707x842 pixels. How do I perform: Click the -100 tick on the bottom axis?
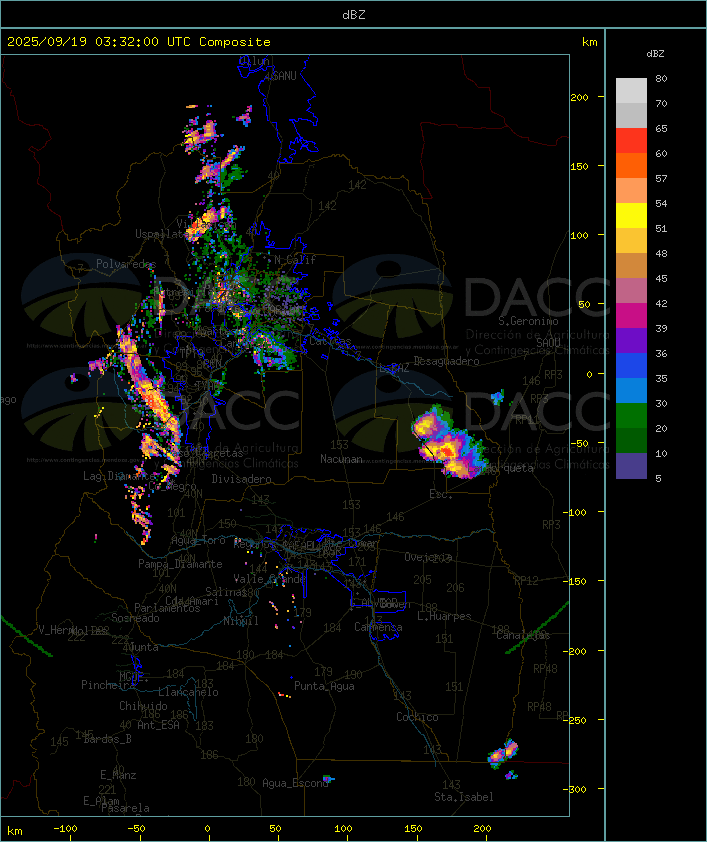65,829
